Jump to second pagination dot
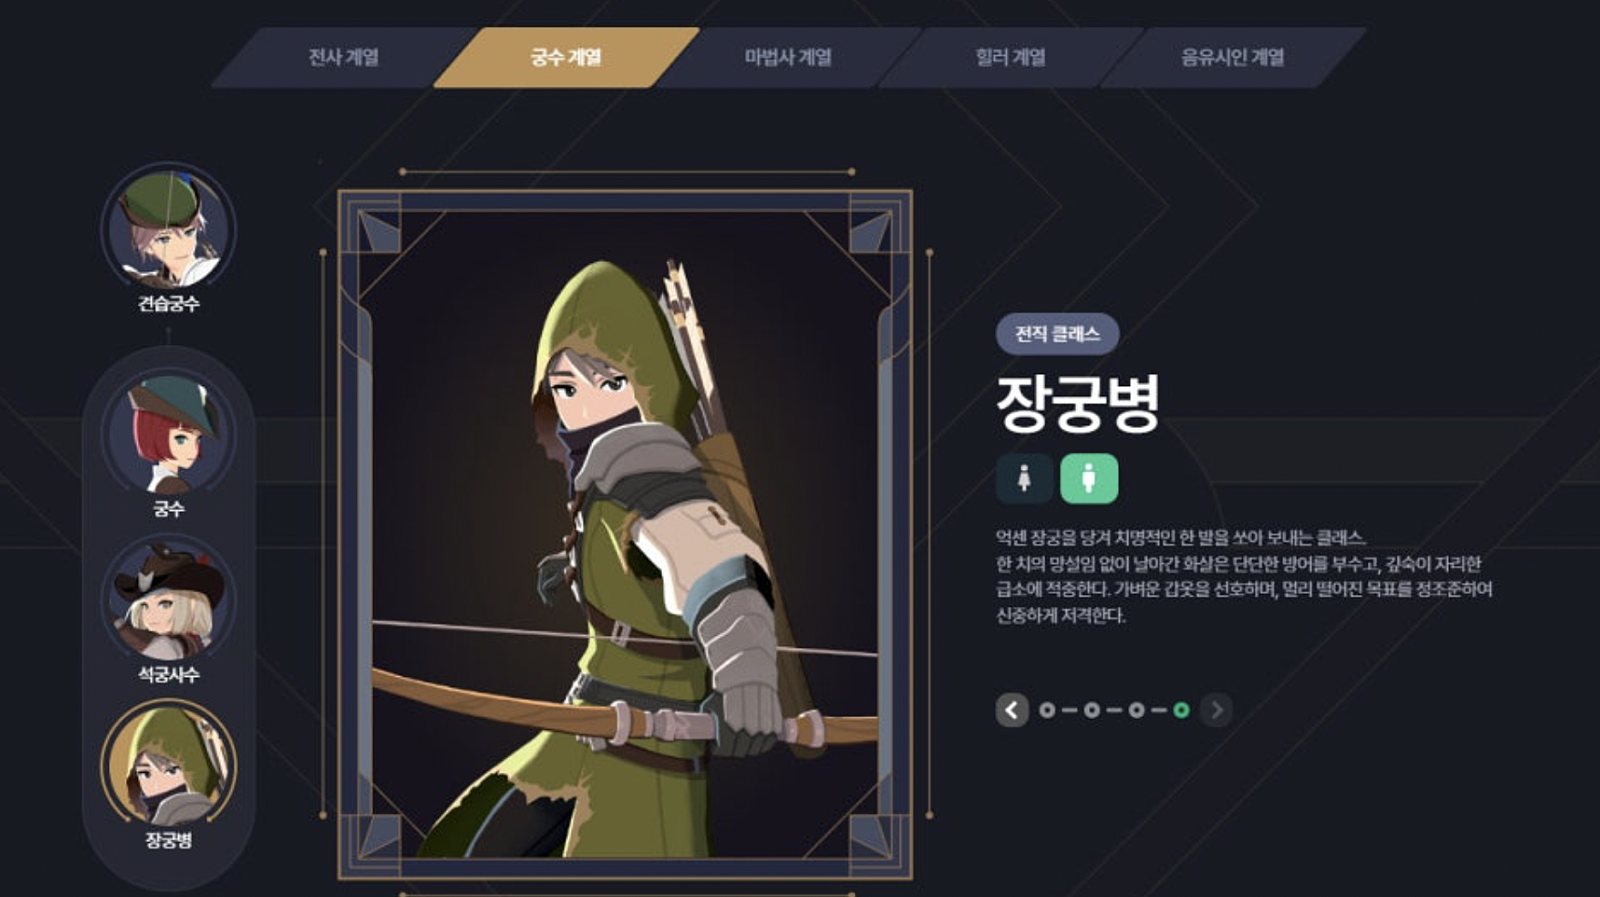This screenshot has width=1600, height=897. 1092,710
